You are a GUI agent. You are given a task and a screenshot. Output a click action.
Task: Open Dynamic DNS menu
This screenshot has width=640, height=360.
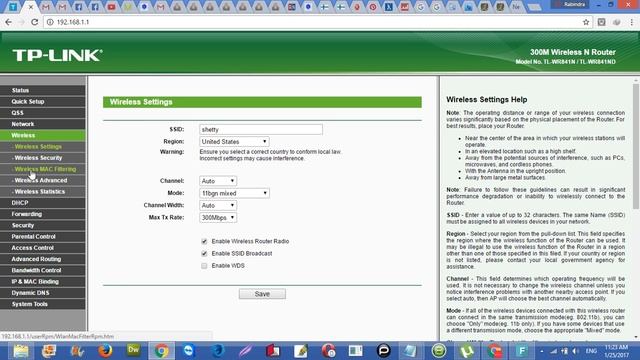click(x=43, y=293)
